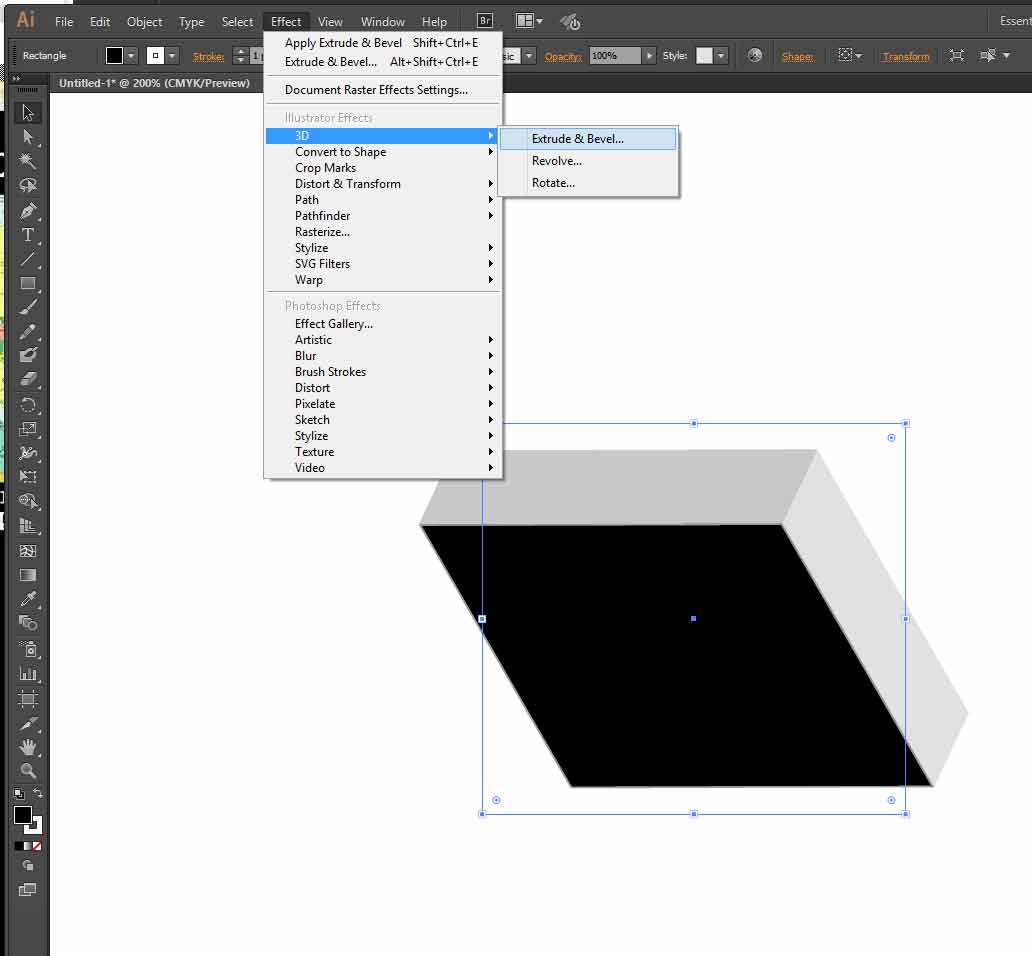Select the Untitled-1 document tab
Image resolution: width=1032 pixels, height=956 pixels.
click(x=154, y=83)
